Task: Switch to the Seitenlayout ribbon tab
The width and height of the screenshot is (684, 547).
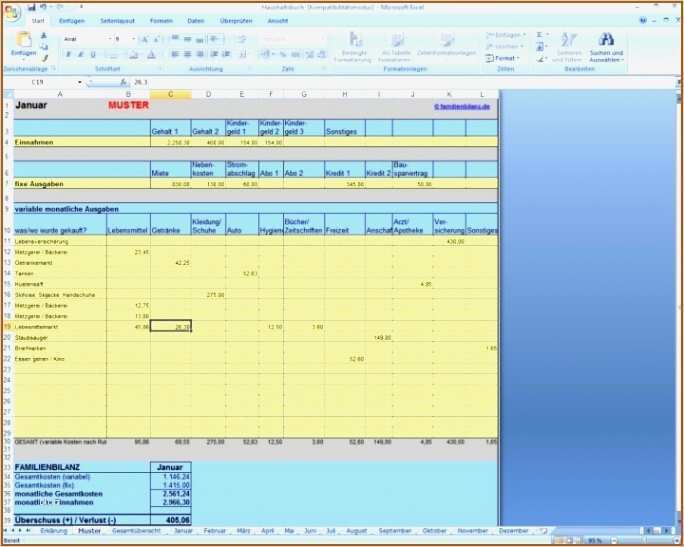Action: click(117, 21)
